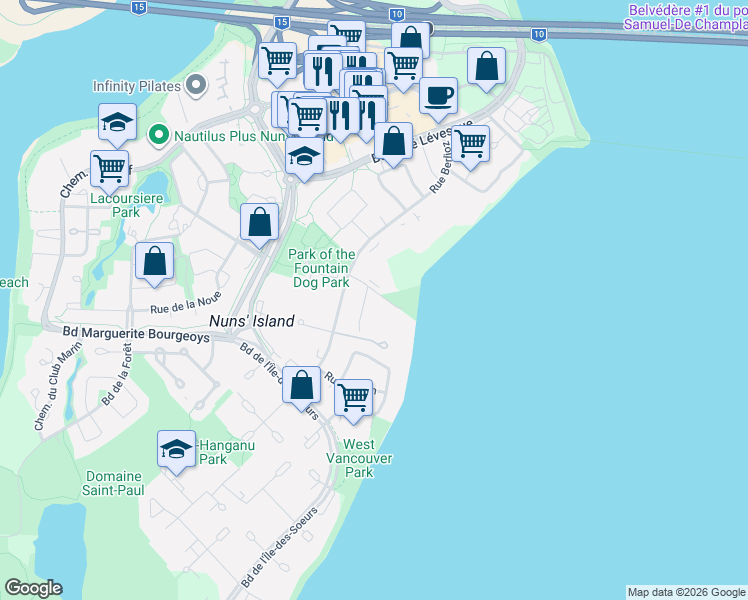Click the Domaine Saint-Paul label
This screenshot has height=600, width=748.
(113, 483)
